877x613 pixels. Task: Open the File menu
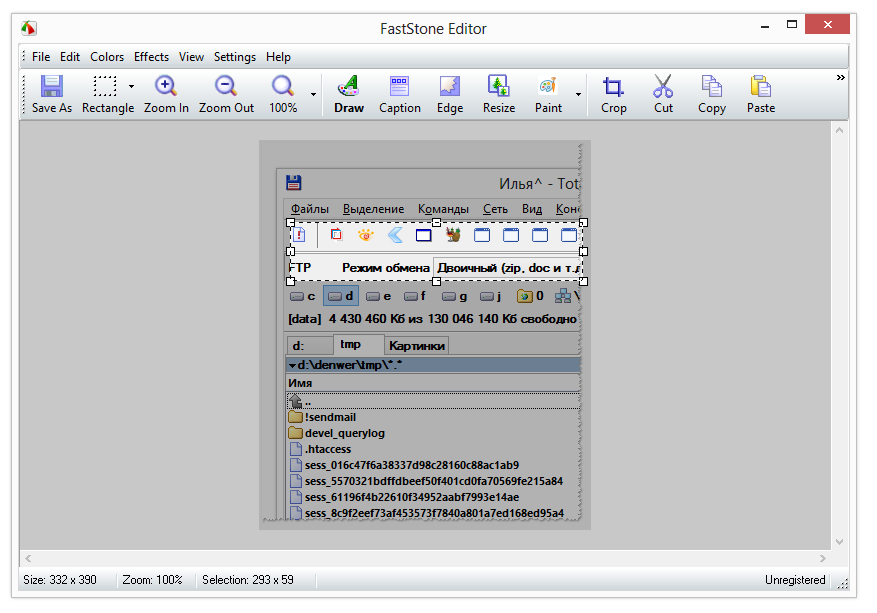(41, 57)
